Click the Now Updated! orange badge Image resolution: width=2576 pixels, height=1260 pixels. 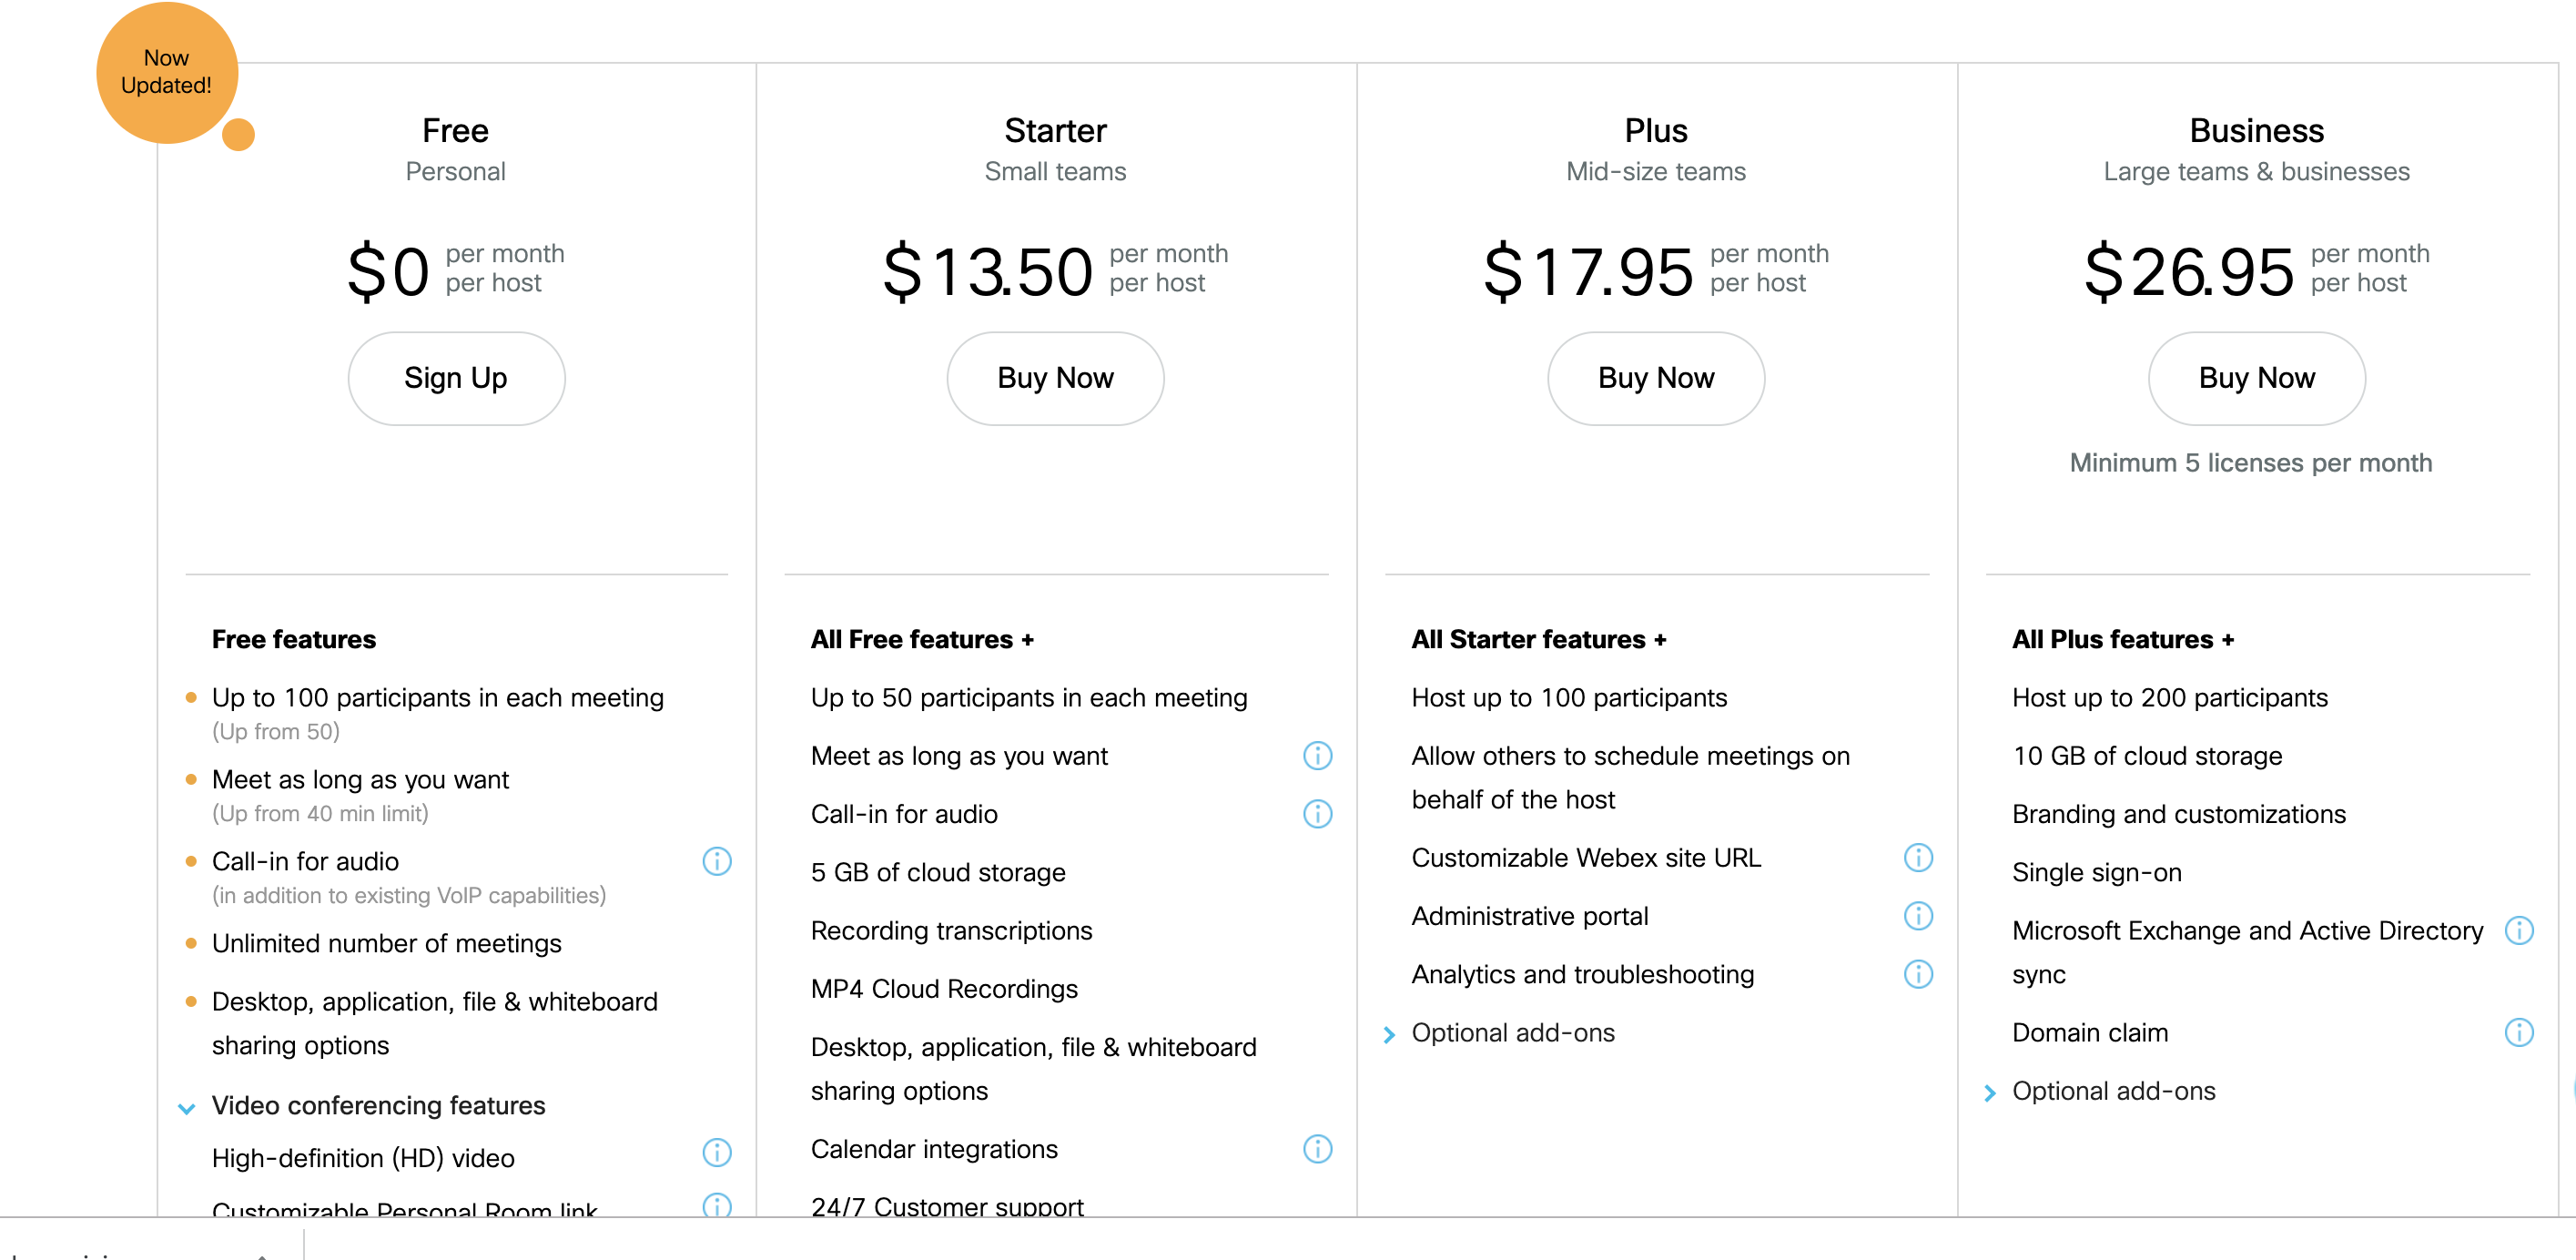pyautogui.click(x=167, y=72)
